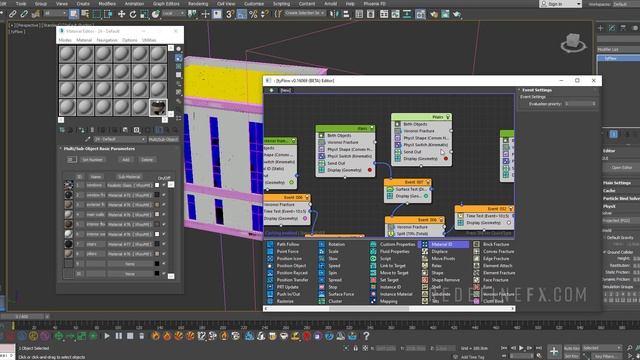This screenshot has height=360, width=640.
Task: Select the Point Force operator
Action: [x=284, y=251]
